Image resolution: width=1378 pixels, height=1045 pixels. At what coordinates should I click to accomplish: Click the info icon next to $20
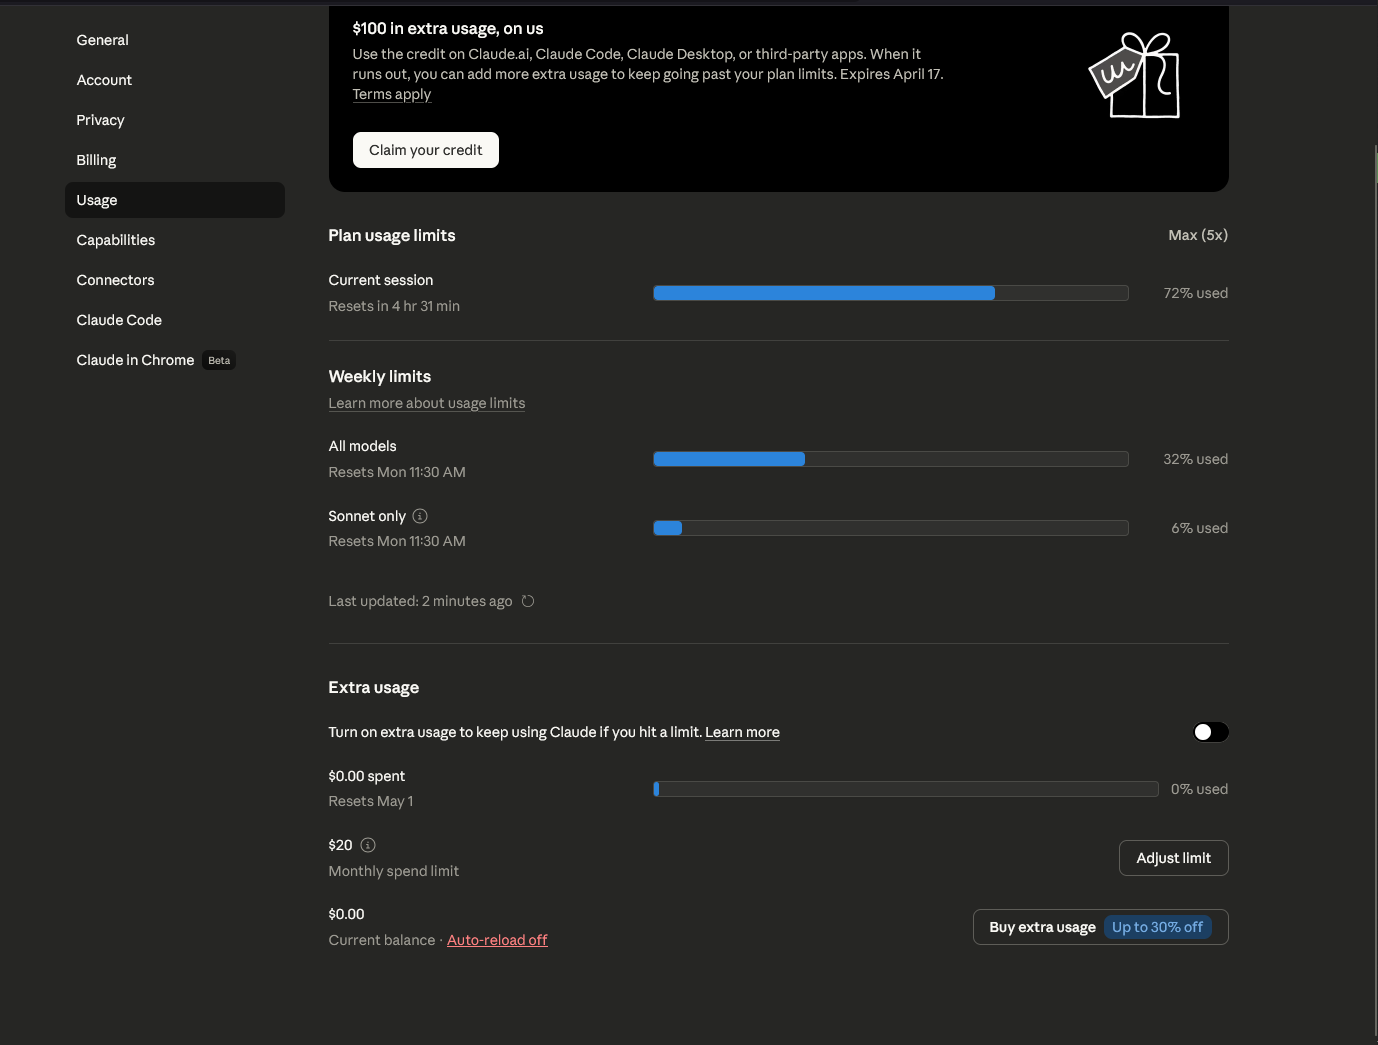(368, 845)
